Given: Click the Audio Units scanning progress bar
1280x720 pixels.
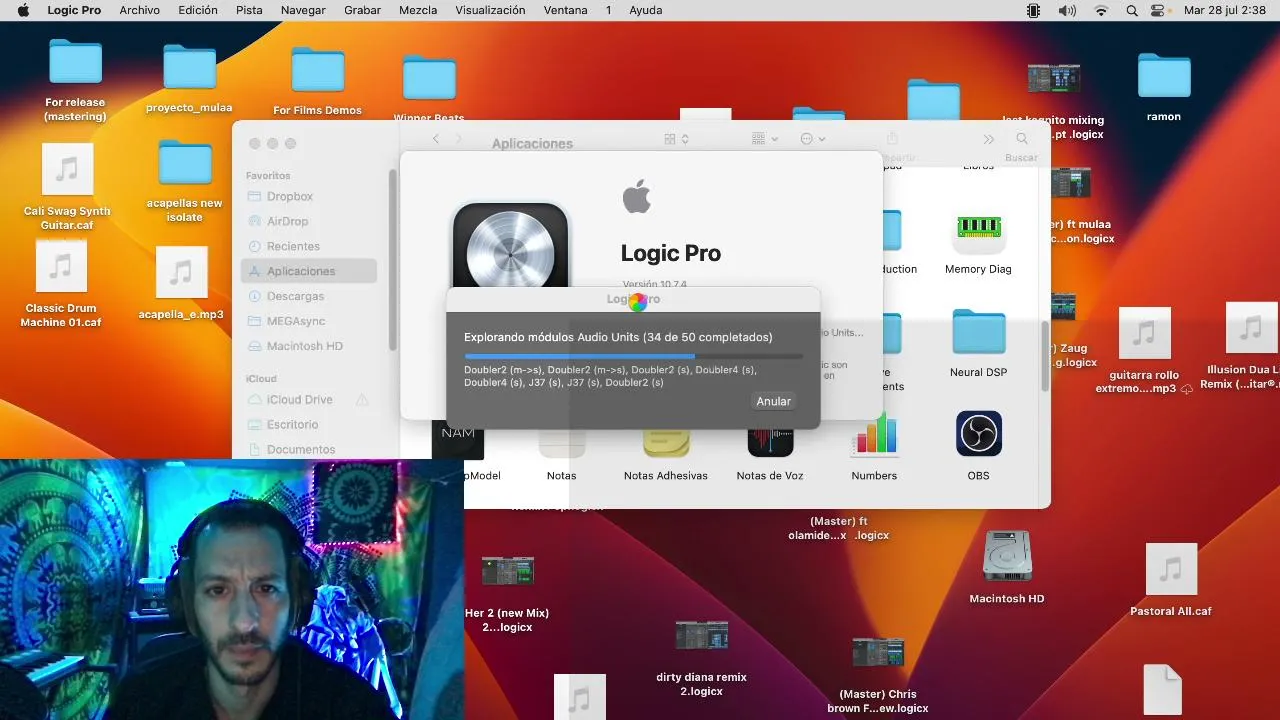Looking at the screenshot, I should (633, 356).
